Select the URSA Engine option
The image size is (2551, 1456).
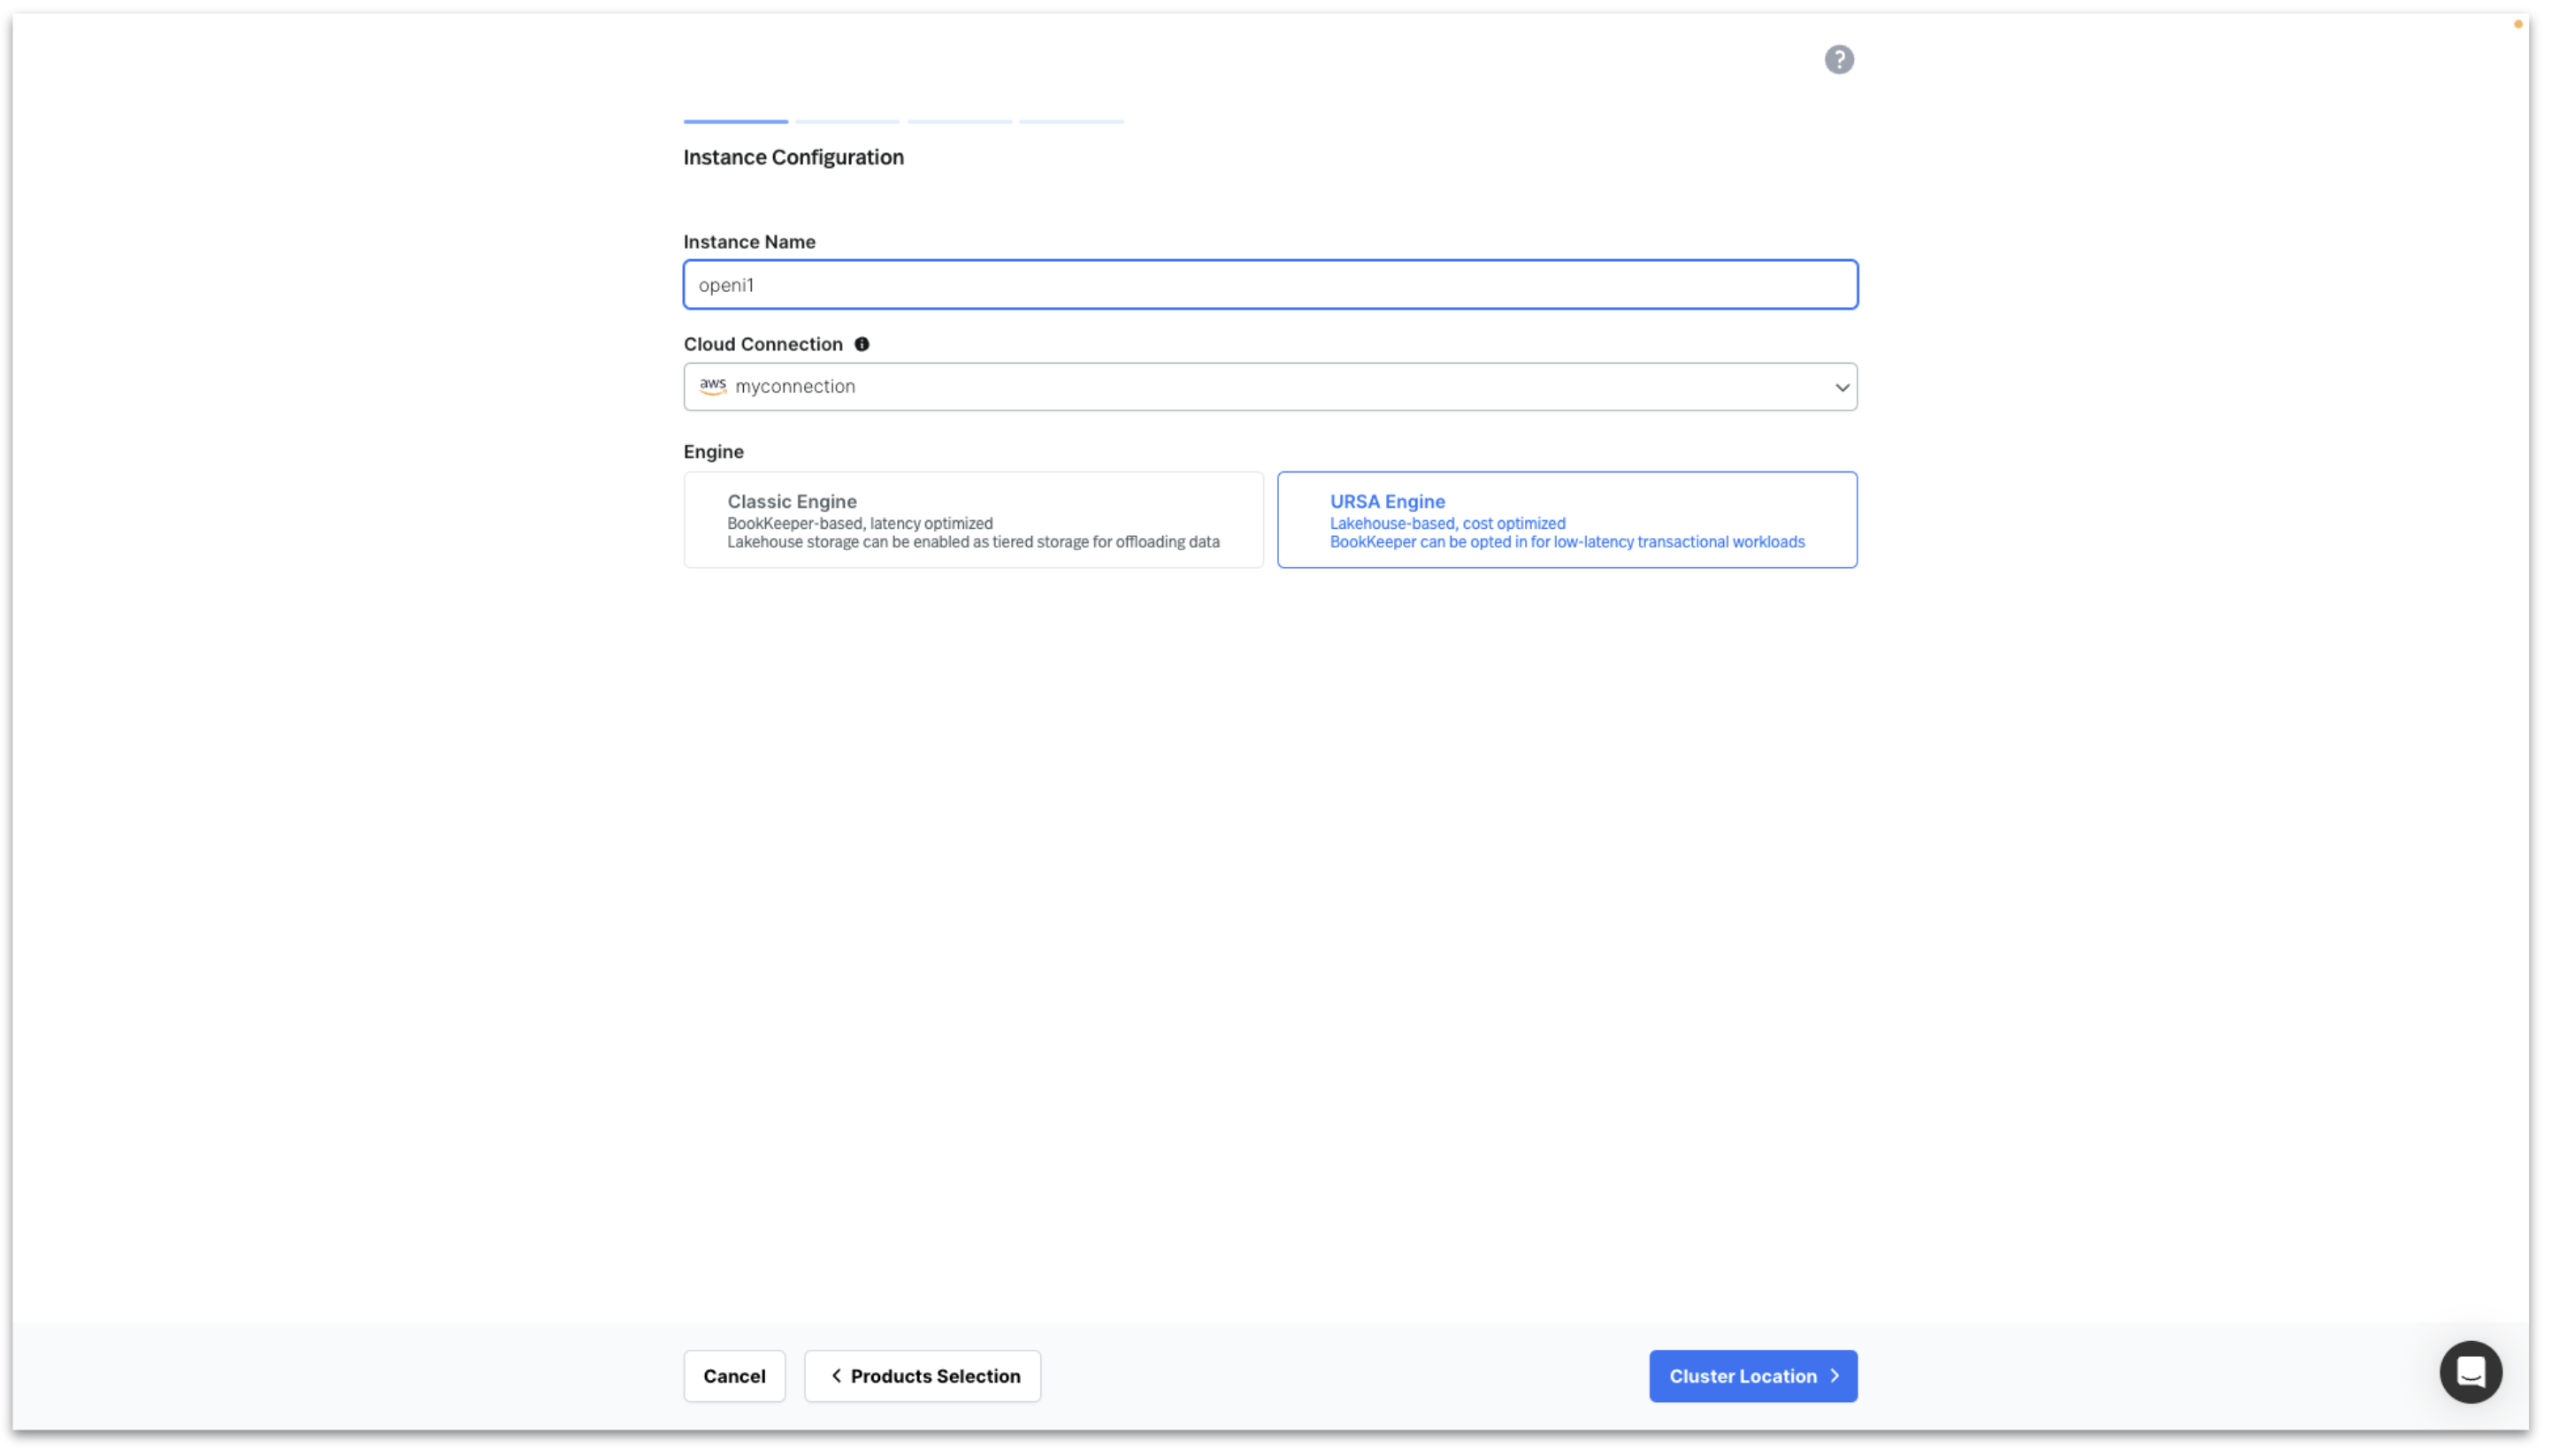[x=1566, y=519]
